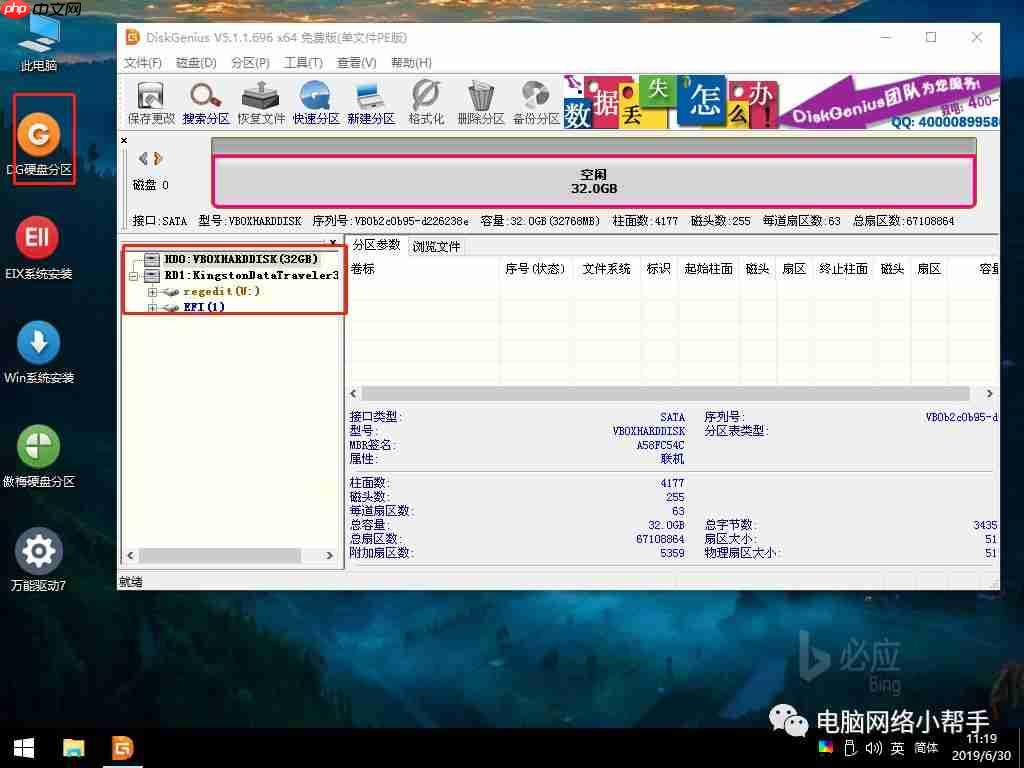Image resolution: width=1024 pixels, height=768 pixels.
Task: Open the 搜索分区 (Search Partition) tool
Action: (x=203, y=100)
